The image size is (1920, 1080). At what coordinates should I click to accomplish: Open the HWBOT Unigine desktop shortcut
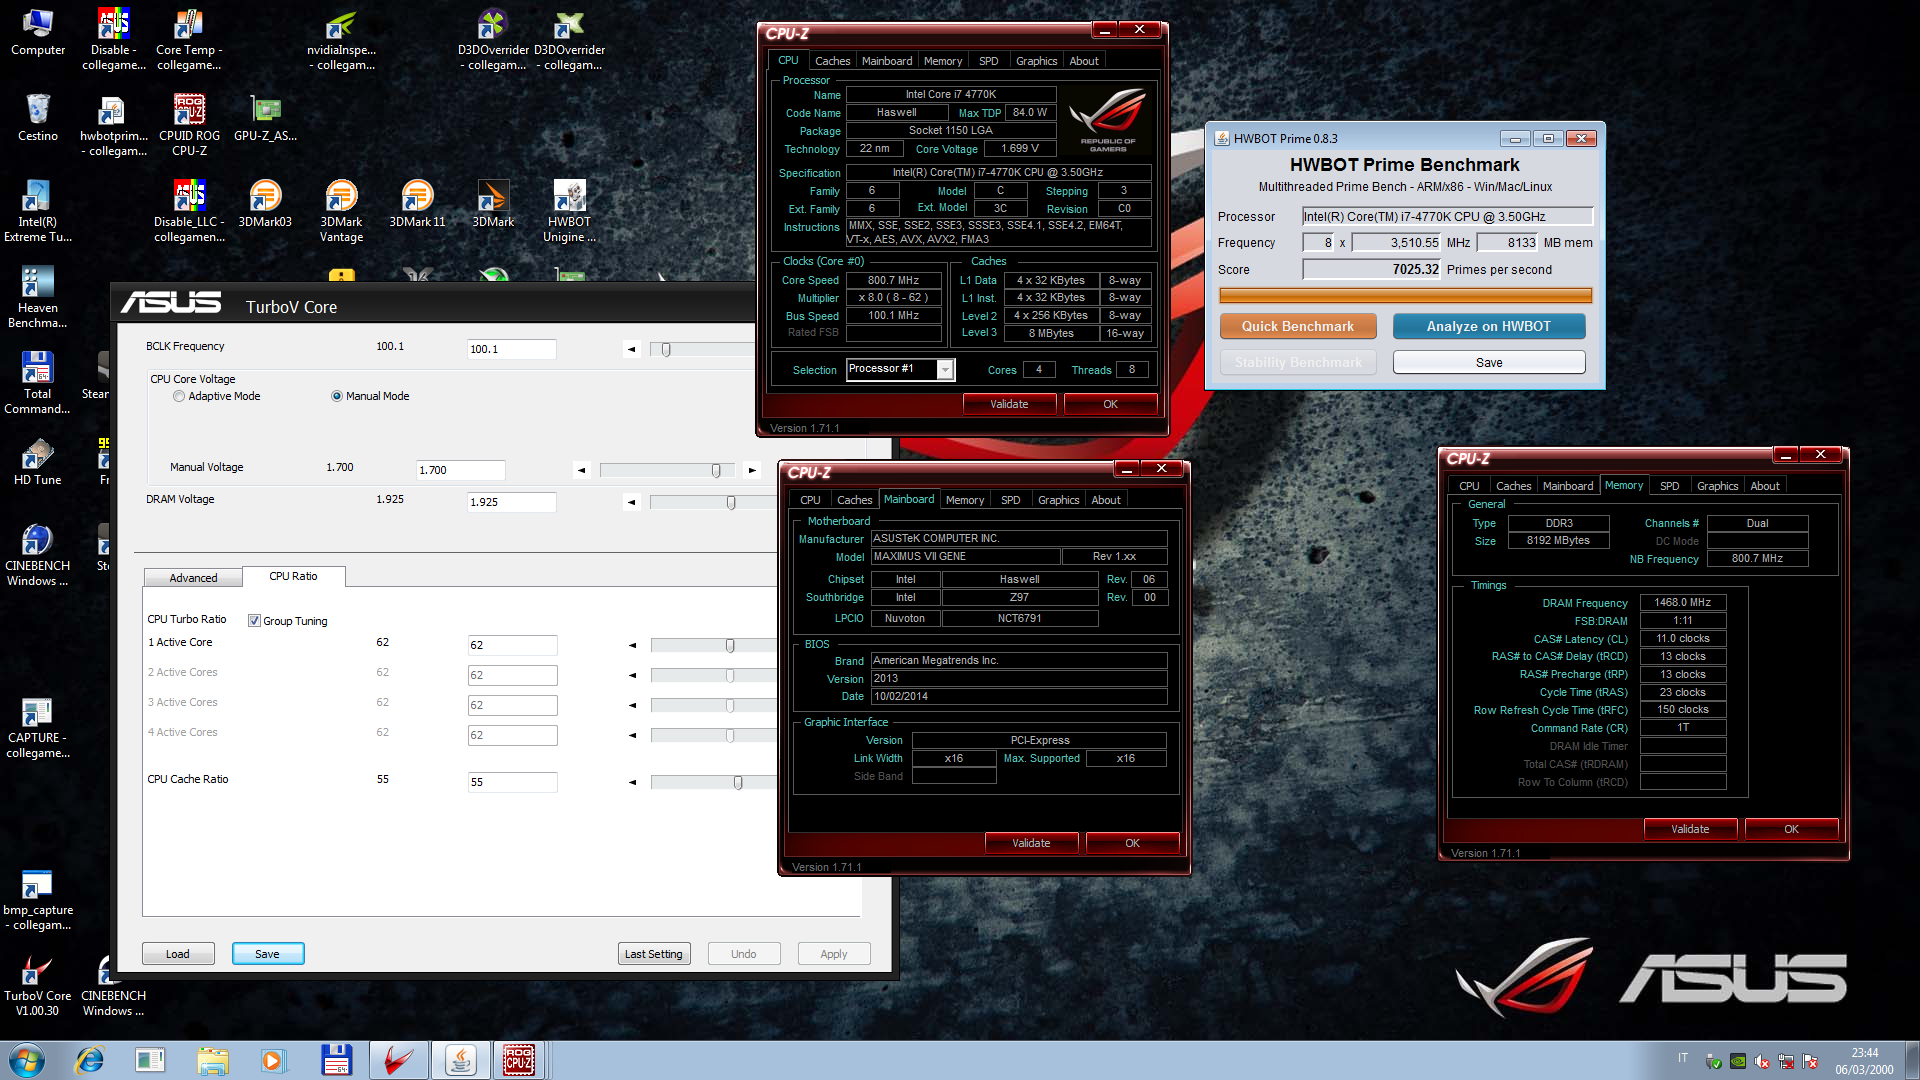569,211
